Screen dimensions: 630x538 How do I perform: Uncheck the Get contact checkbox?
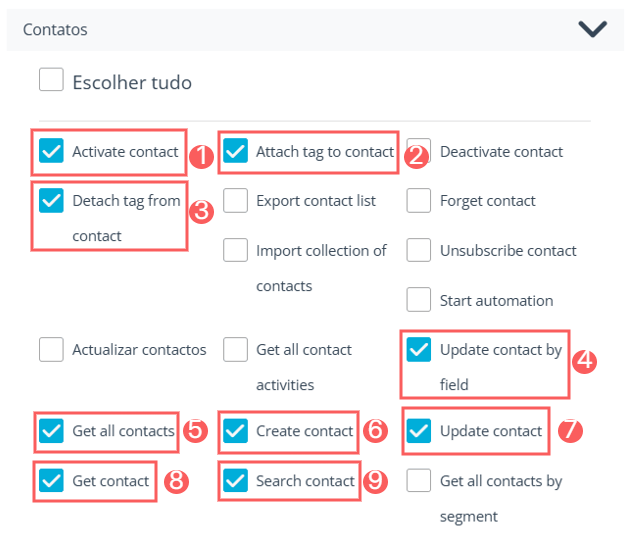52,481
